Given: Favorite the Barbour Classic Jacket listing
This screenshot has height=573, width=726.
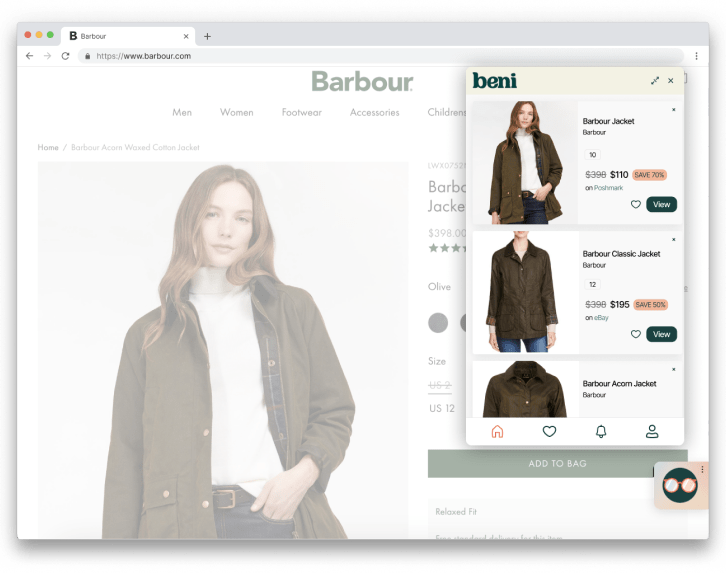Looking at the screenshot, I should [x=635, y=334].
